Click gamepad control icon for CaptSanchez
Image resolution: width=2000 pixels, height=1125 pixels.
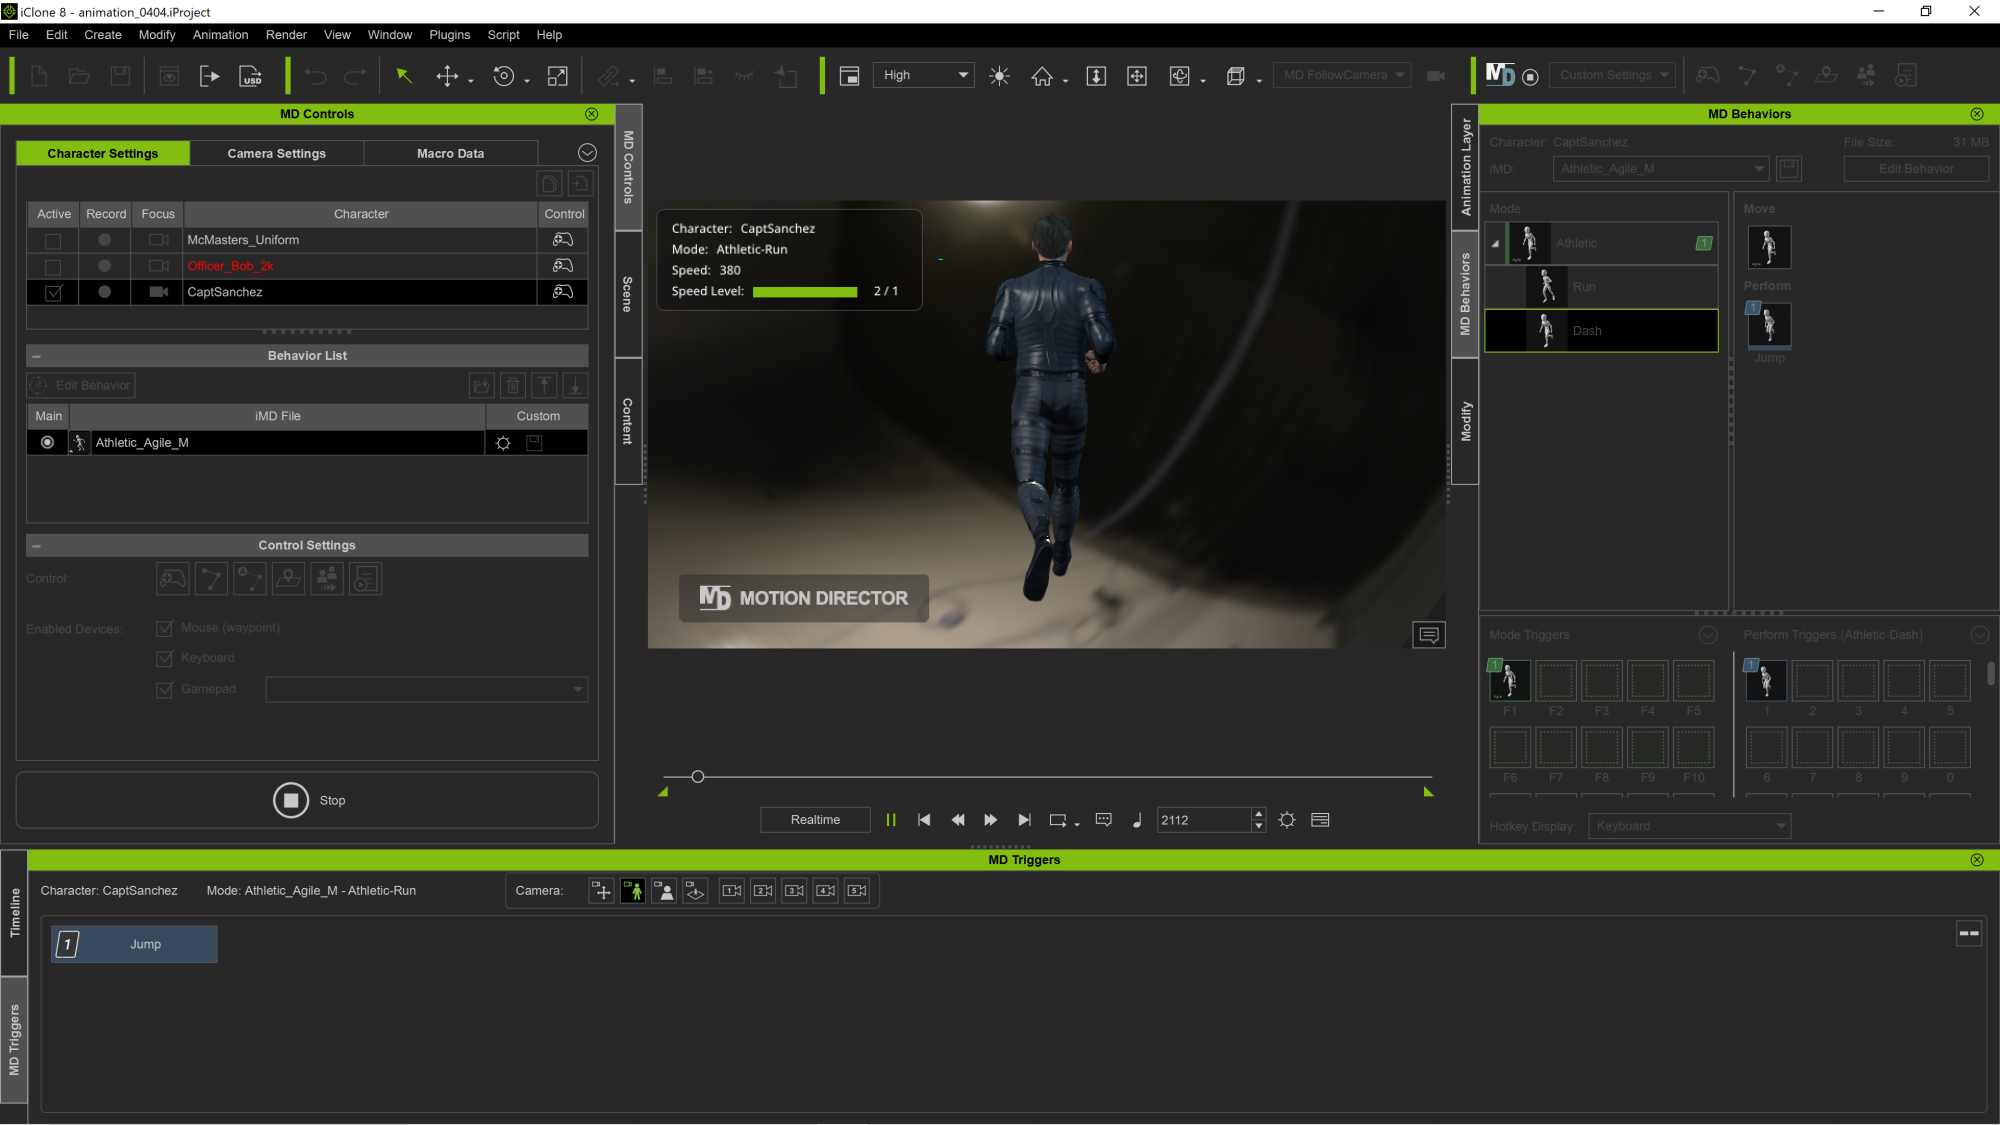click(x=563, y=292)
